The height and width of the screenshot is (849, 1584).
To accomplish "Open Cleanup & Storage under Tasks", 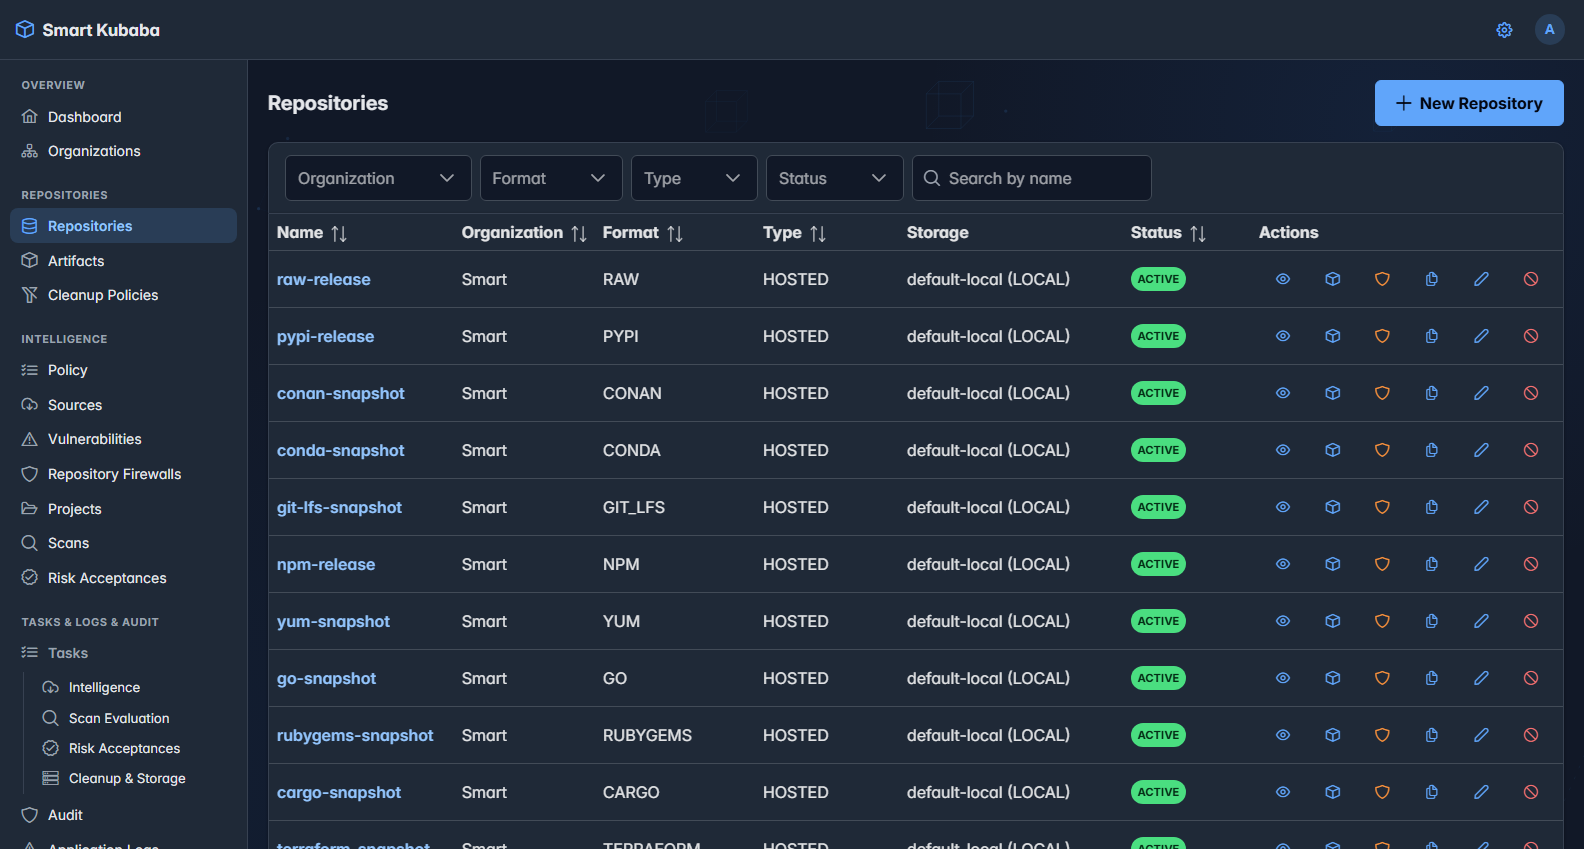I will 127,778.
